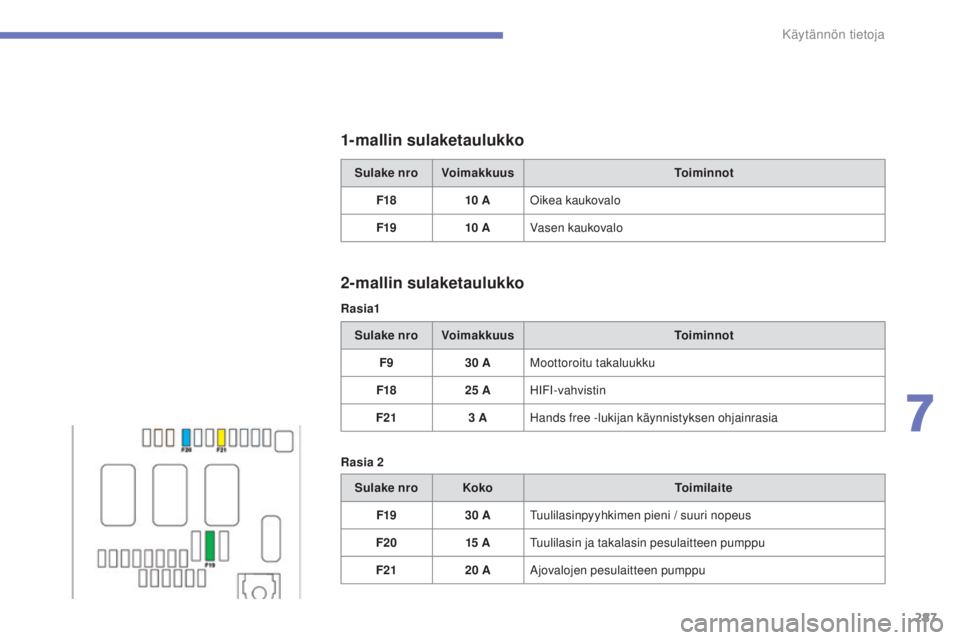Select F18 in the Oikea kaukovalo row

coord(386,200)
